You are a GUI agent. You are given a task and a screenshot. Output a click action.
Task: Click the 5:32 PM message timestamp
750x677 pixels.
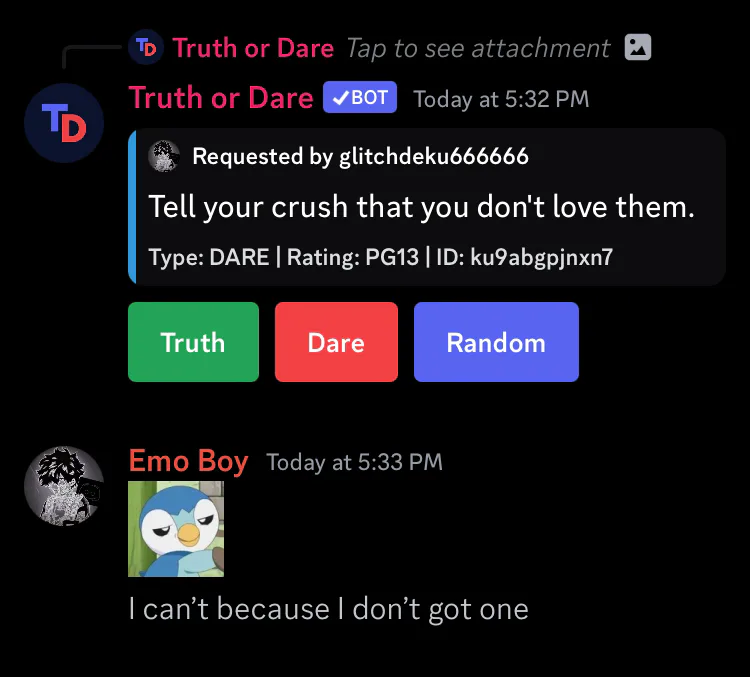point(501,99)
